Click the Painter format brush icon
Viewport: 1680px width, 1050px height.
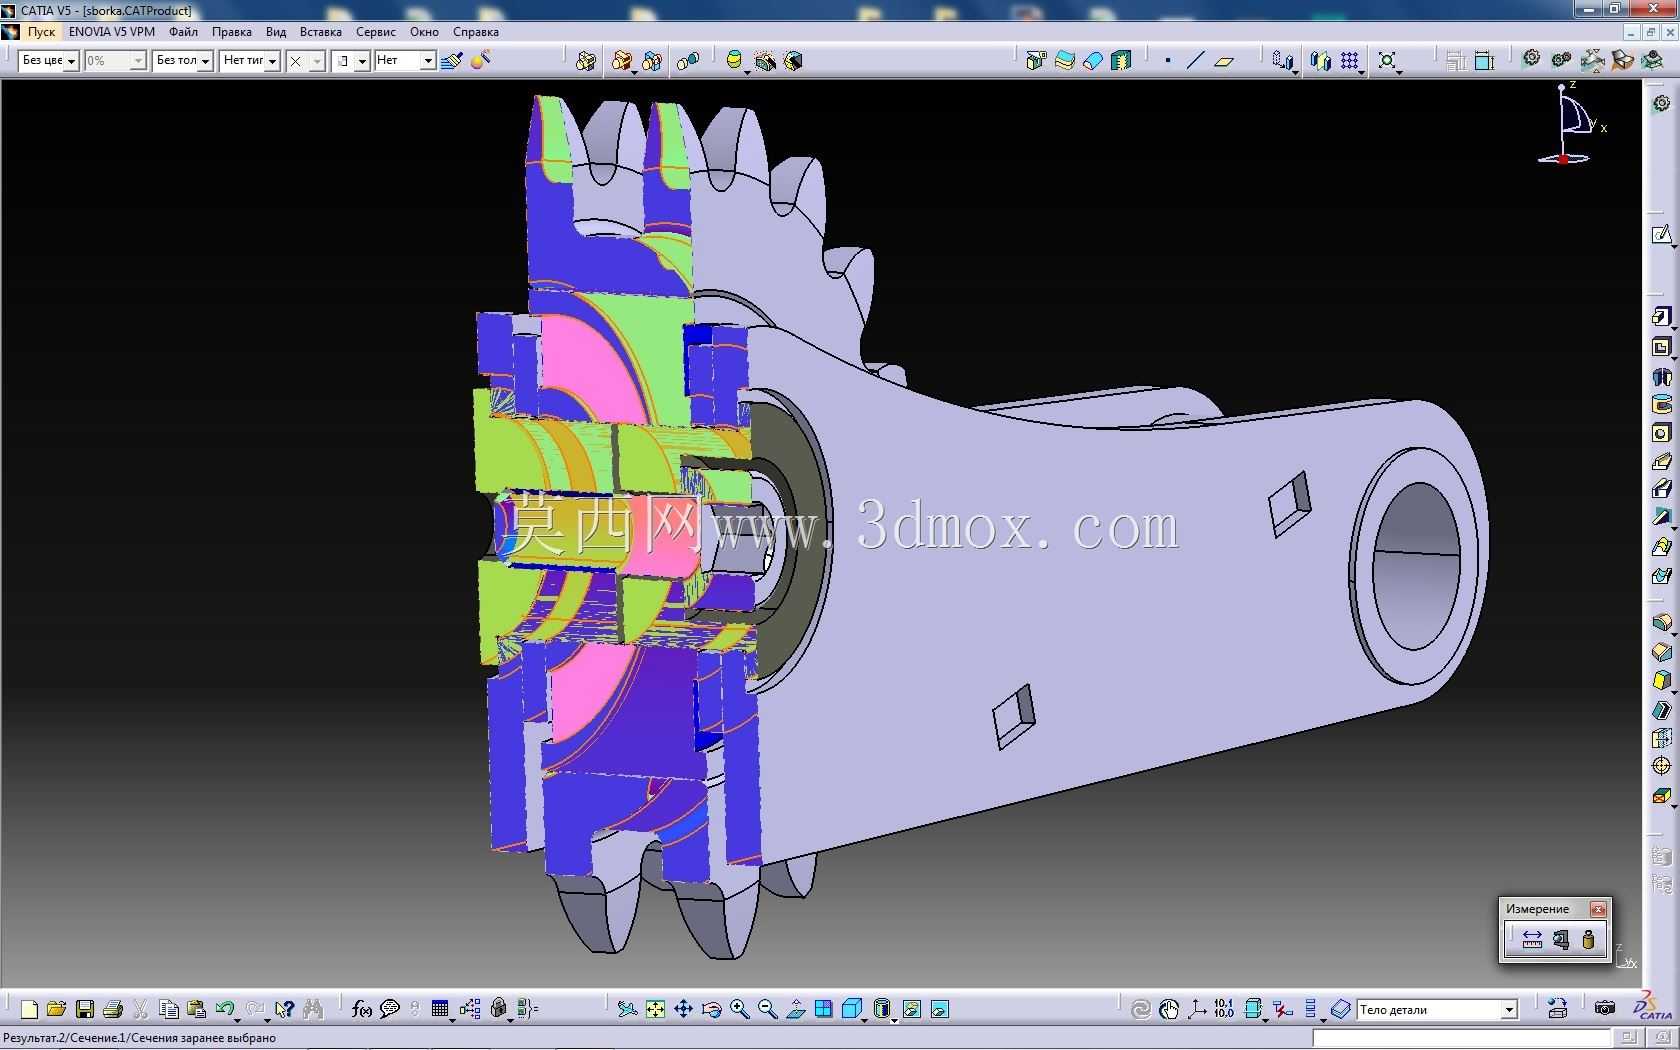[452, 61]
